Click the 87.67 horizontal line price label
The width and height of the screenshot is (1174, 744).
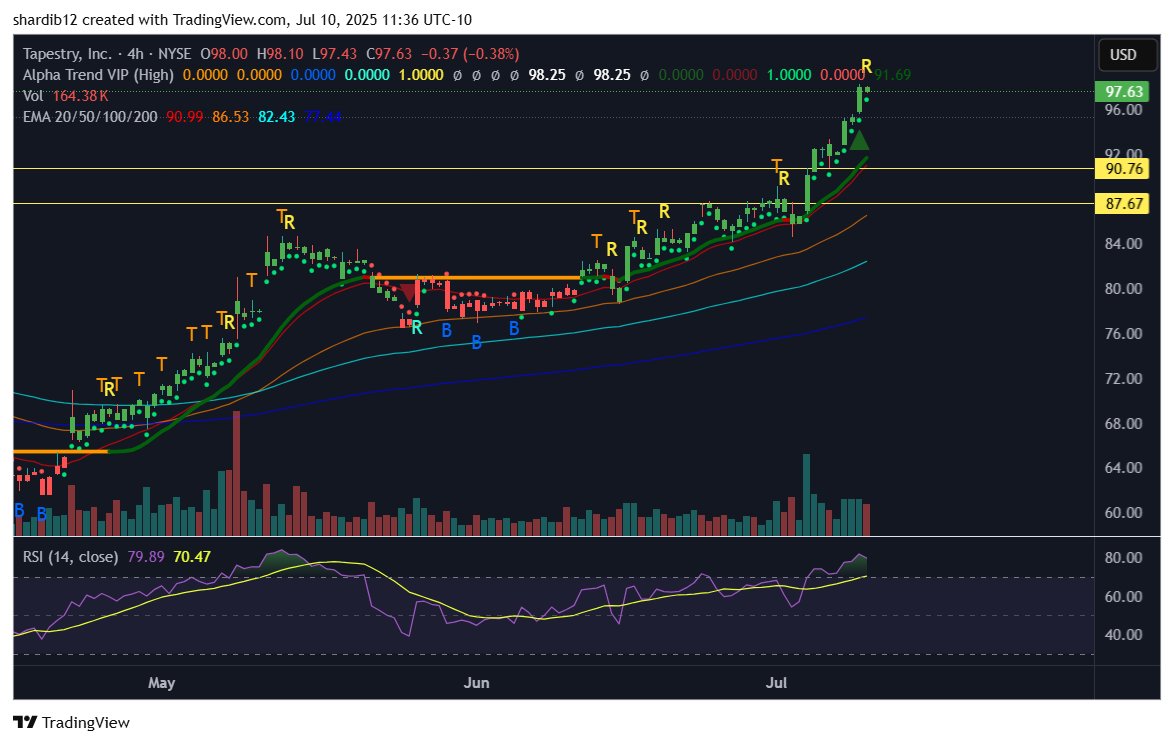point(1124,204)
